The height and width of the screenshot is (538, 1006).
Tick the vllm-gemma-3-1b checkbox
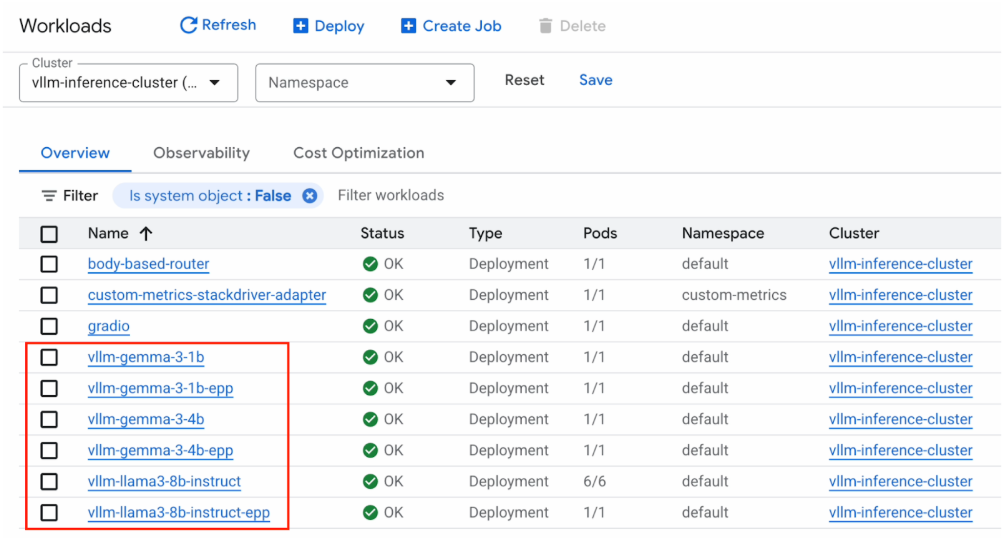pos(49,357)
